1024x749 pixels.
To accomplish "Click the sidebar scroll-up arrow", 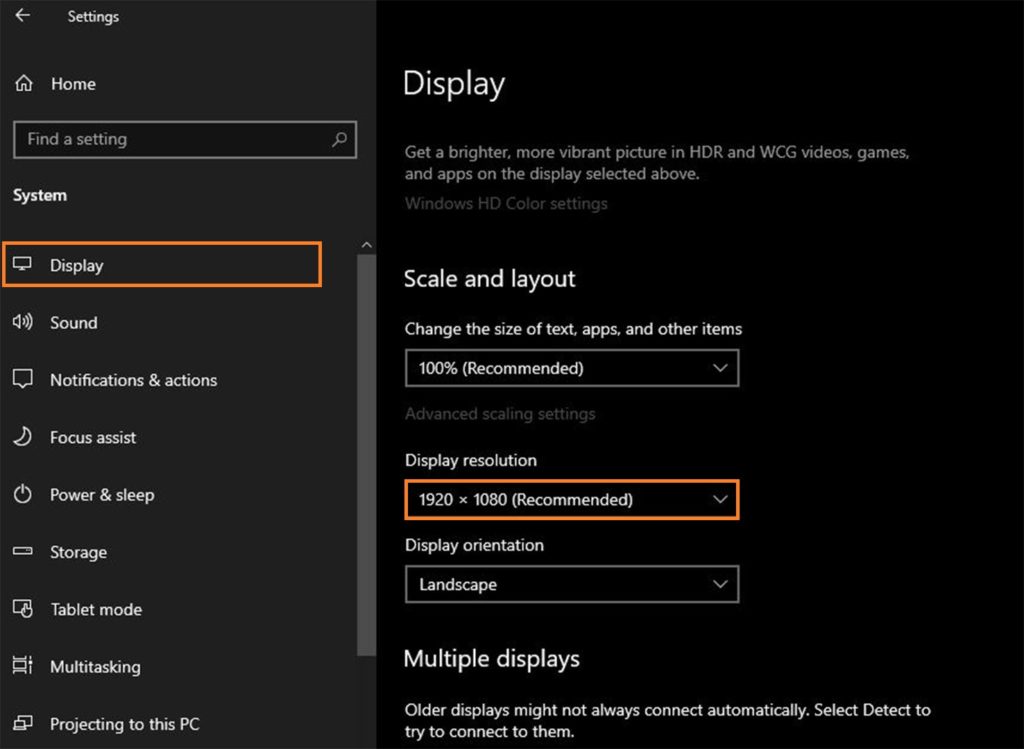I will click(x=366, y=245).
